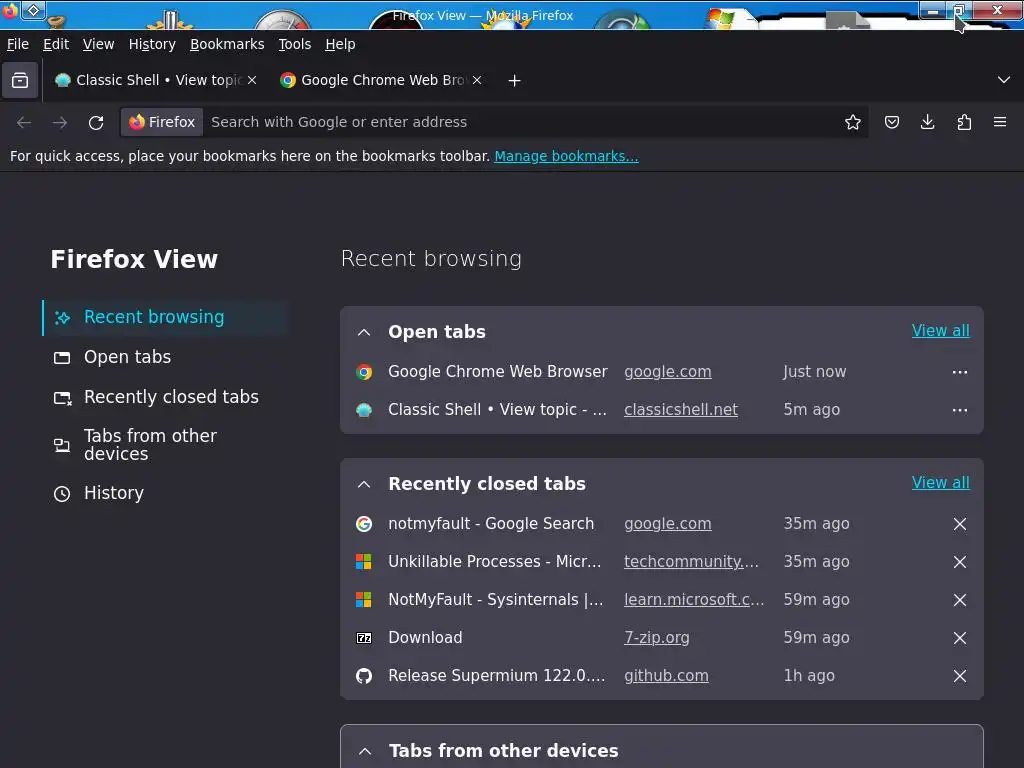Image resolution: width=1024 pixels, height=768 pixels.
Task: Reopen NotMyFault - Sysinternals closed tab
Action: point(496,600)
